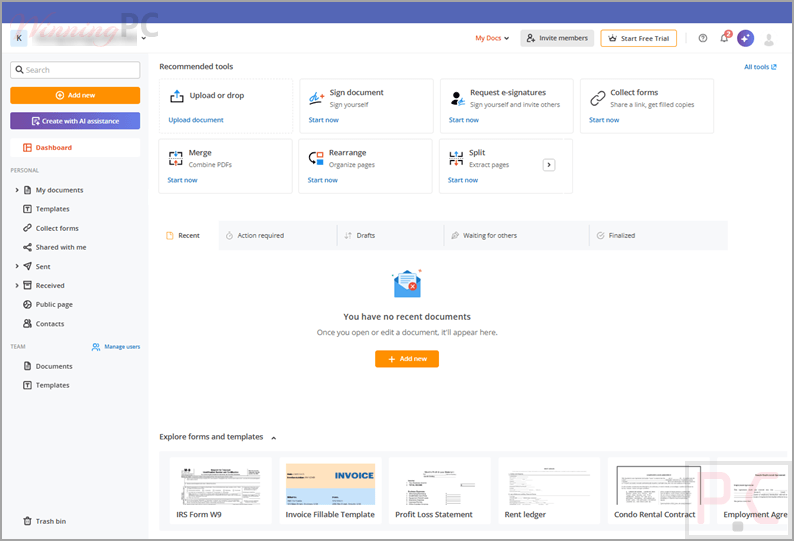
Task: Click the Rearrange tool icon
Action: (316, 158)
